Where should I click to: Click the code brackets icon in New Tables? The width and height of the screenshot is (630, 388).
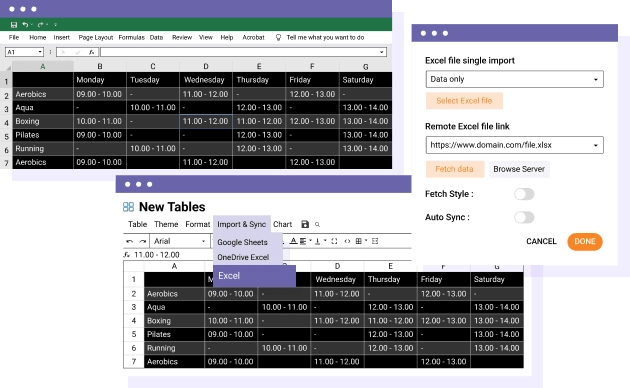click(347, 241)
